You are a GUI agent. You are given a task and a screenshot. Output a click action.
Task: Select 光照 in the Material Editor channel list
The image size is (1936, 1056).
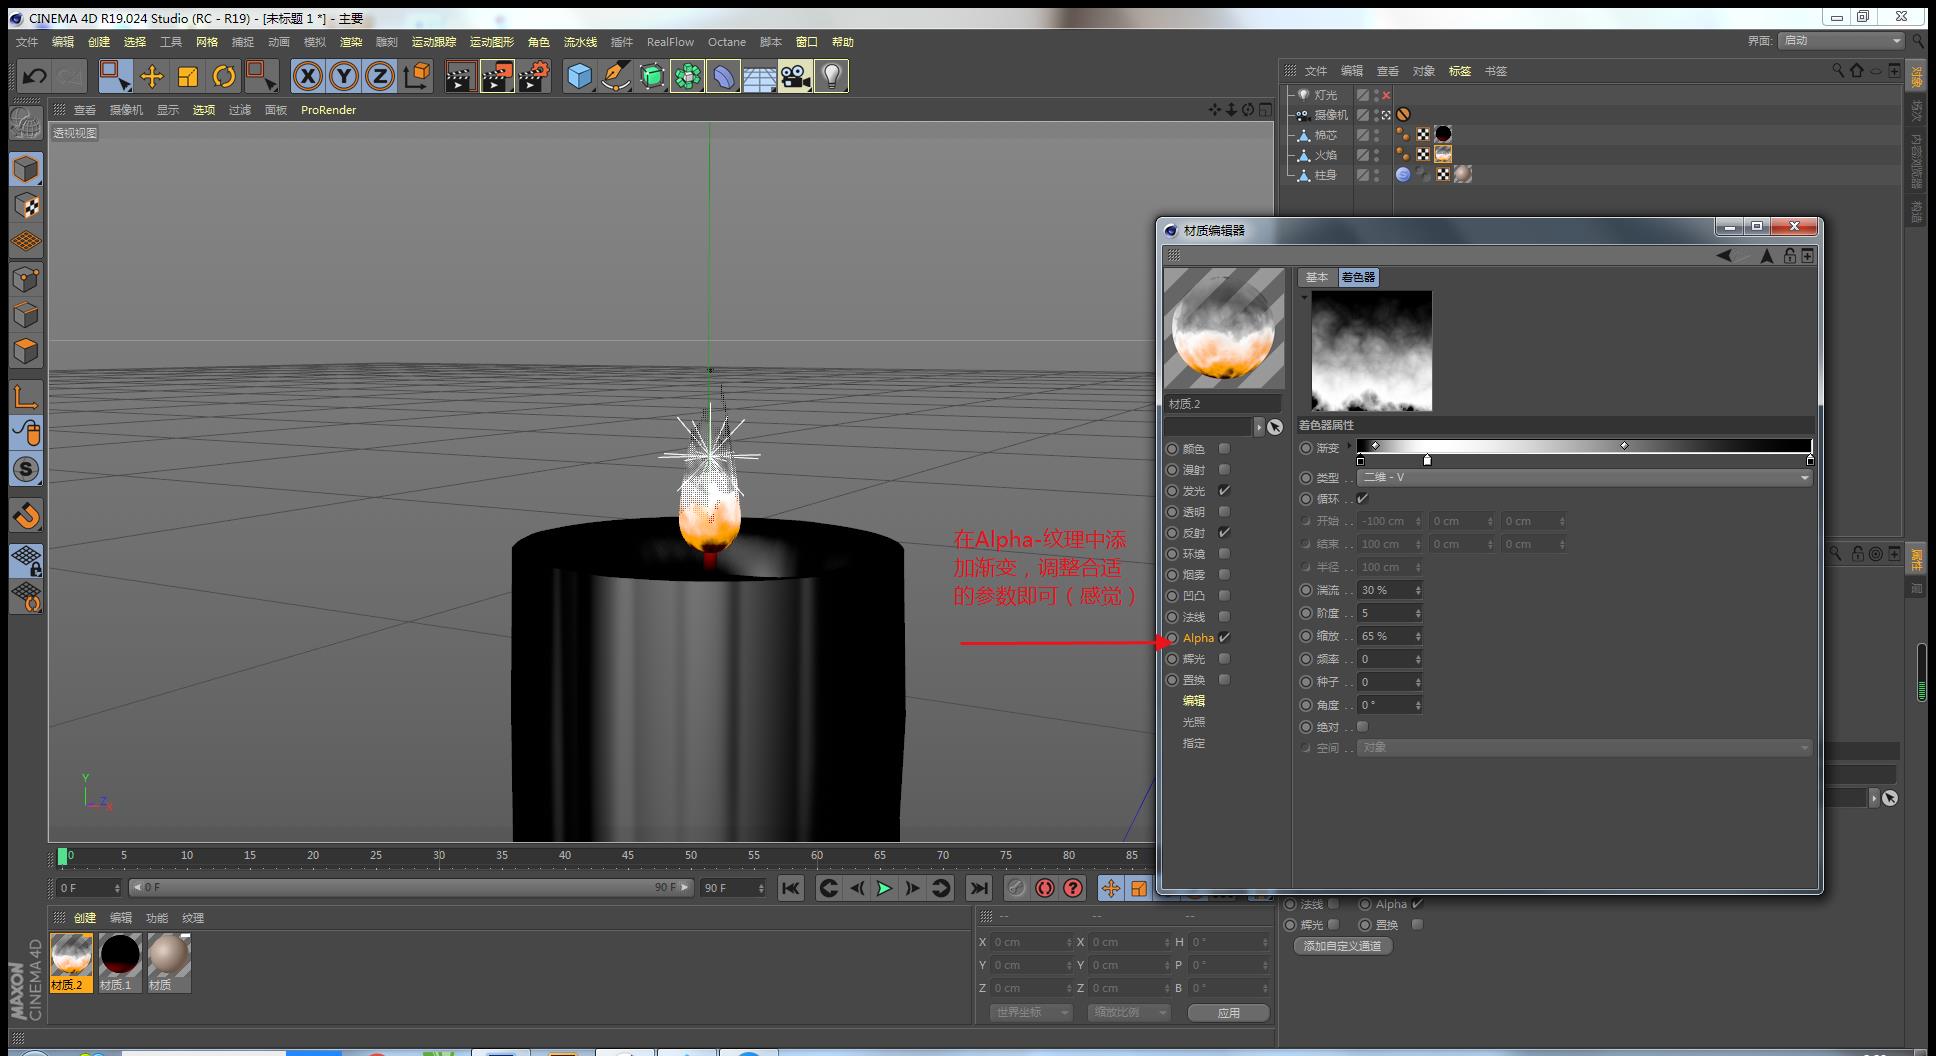pos(1194,722)
